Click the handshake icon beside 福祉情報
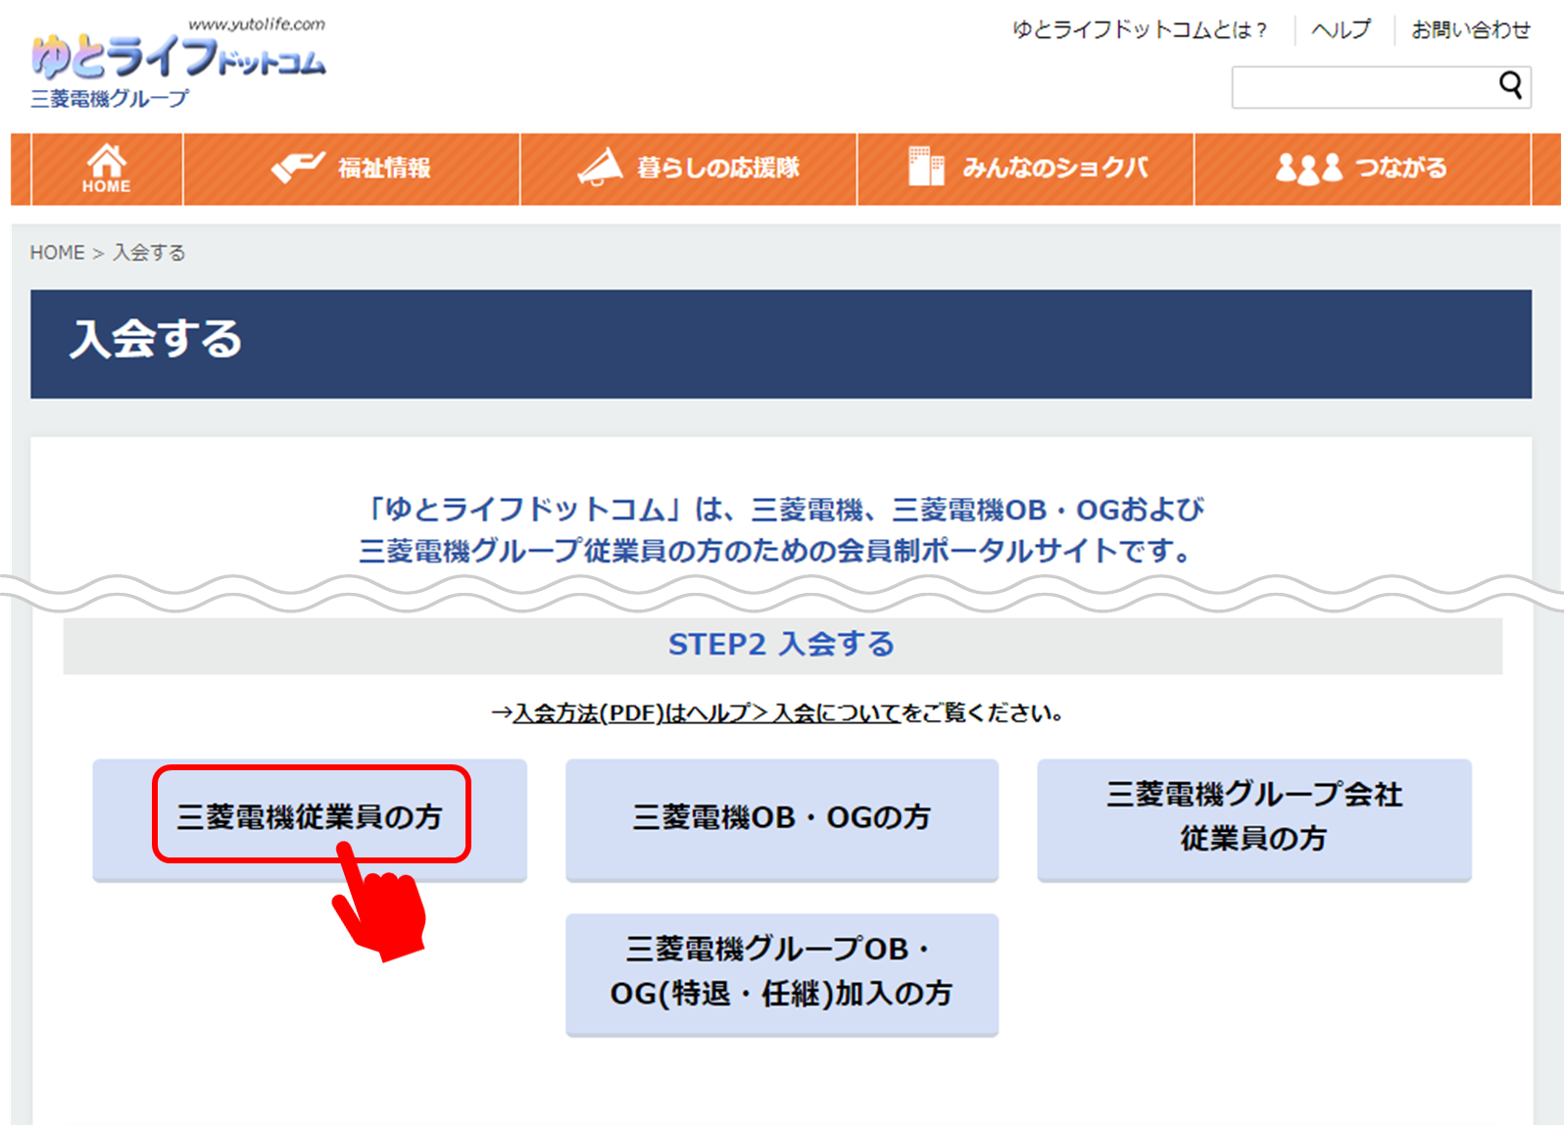The image size is (1564, 1125). (x=298, y=167)
